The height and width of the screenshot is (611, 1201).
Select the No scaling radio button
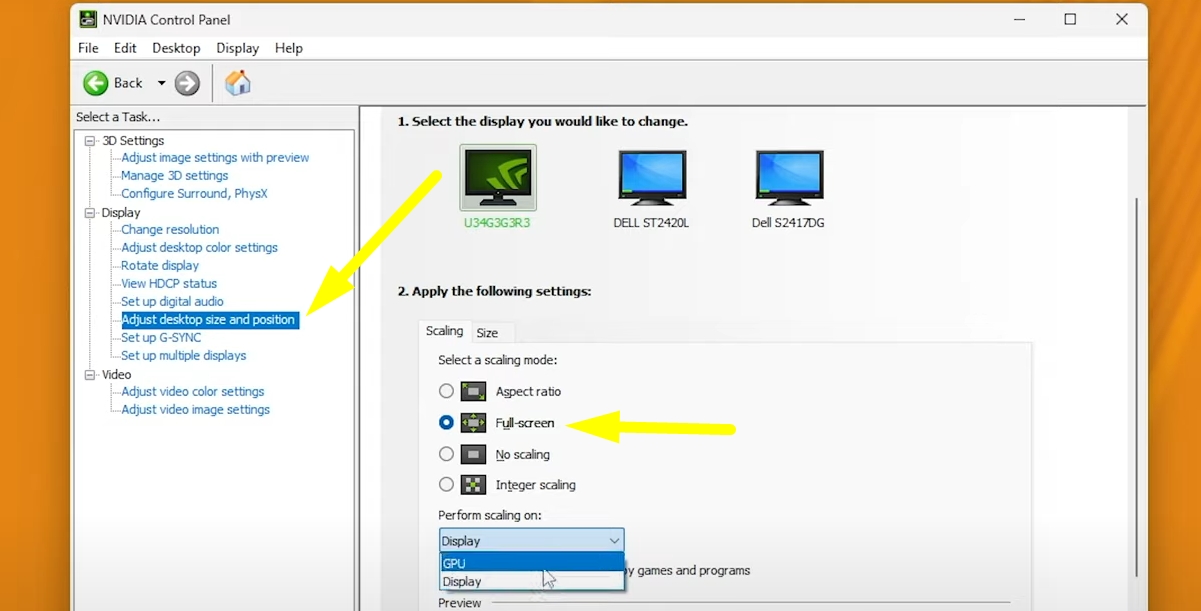pyautogui.click(x=446, y=454)
